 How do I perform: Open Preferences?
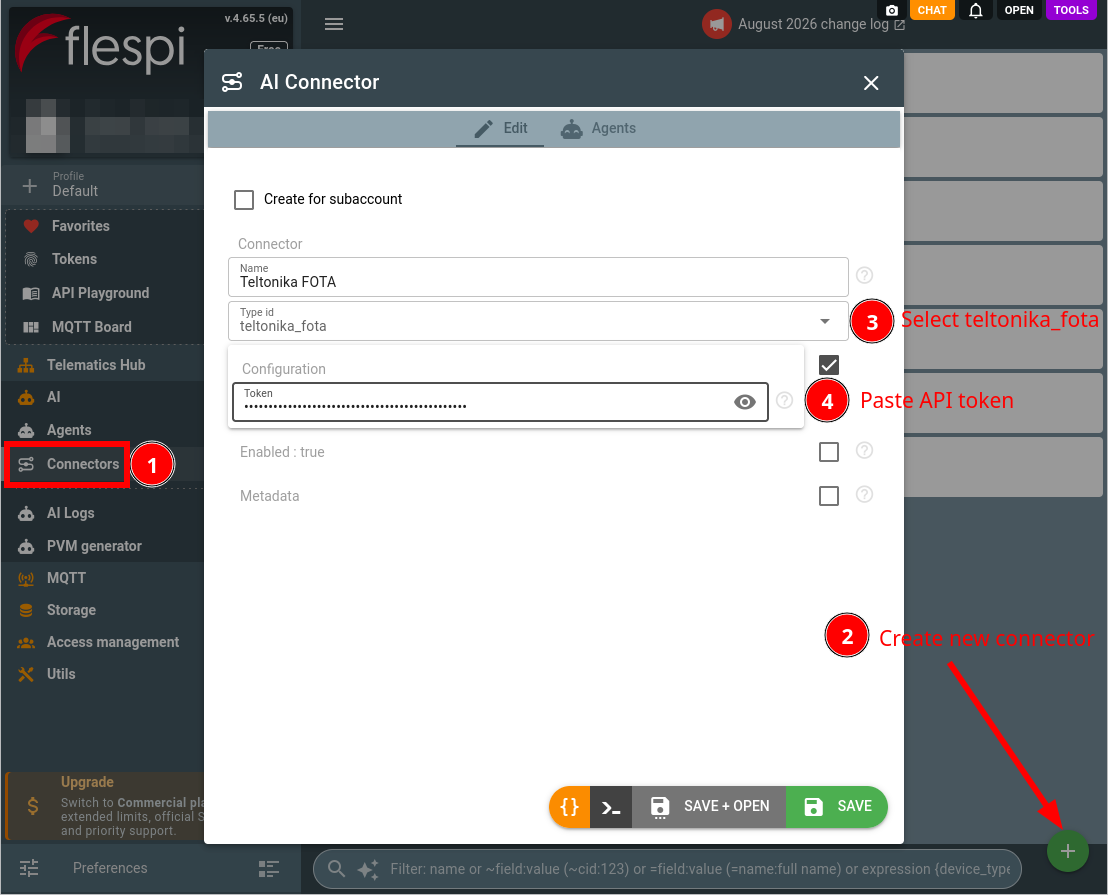pyautogui.click(x=110, y=868)
